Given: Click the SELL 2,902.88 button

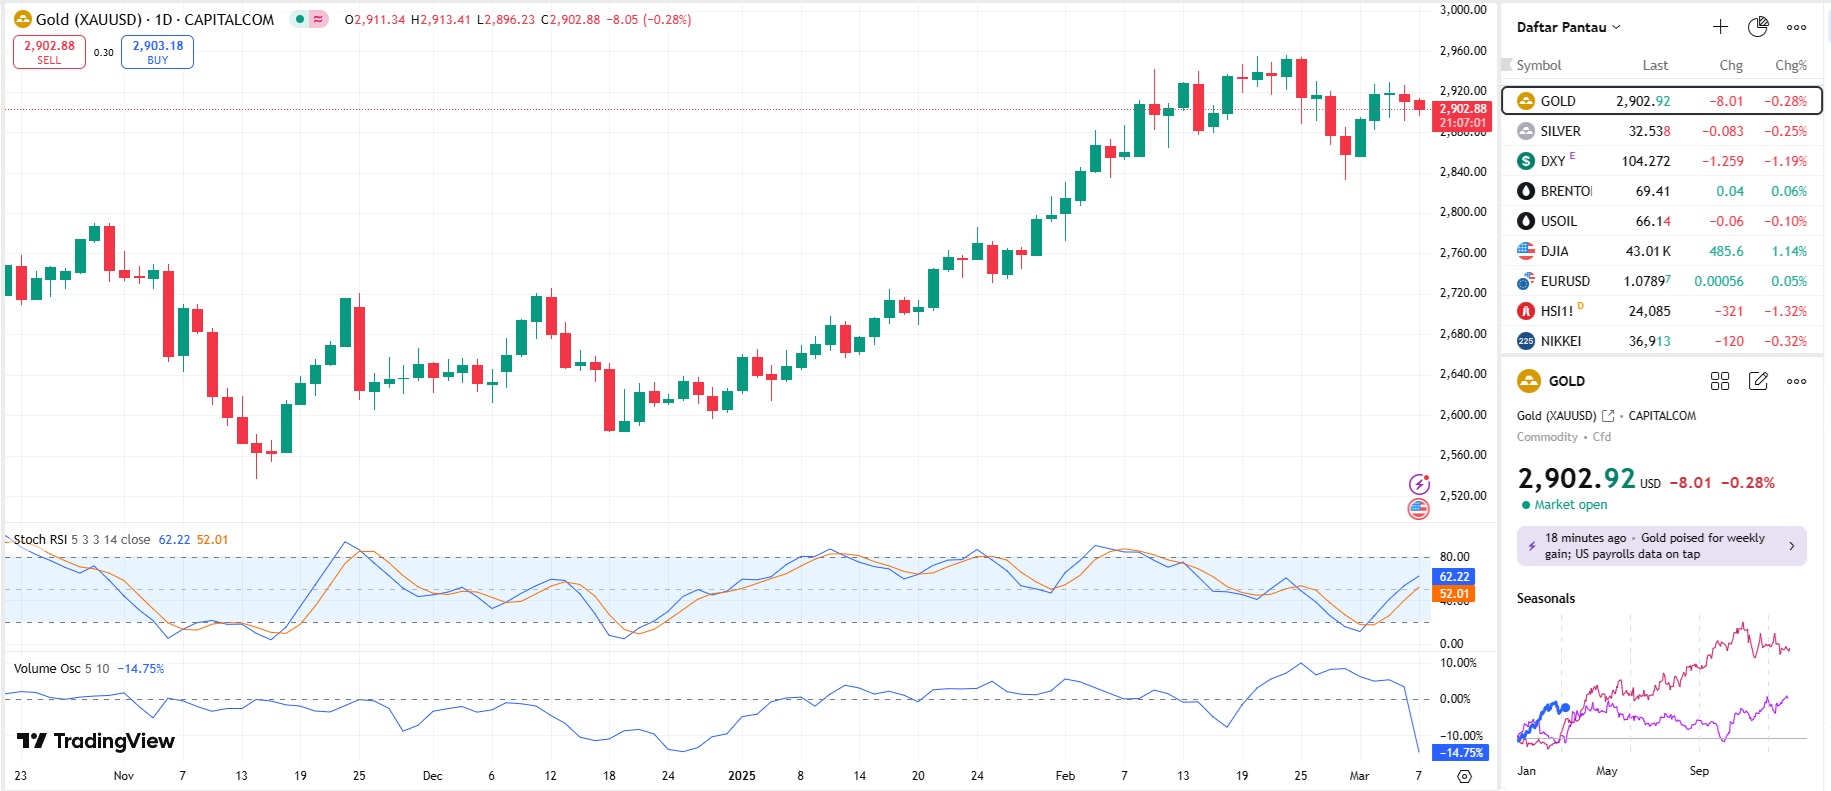Looking at the screenshot, I should (x=49, y=52).
